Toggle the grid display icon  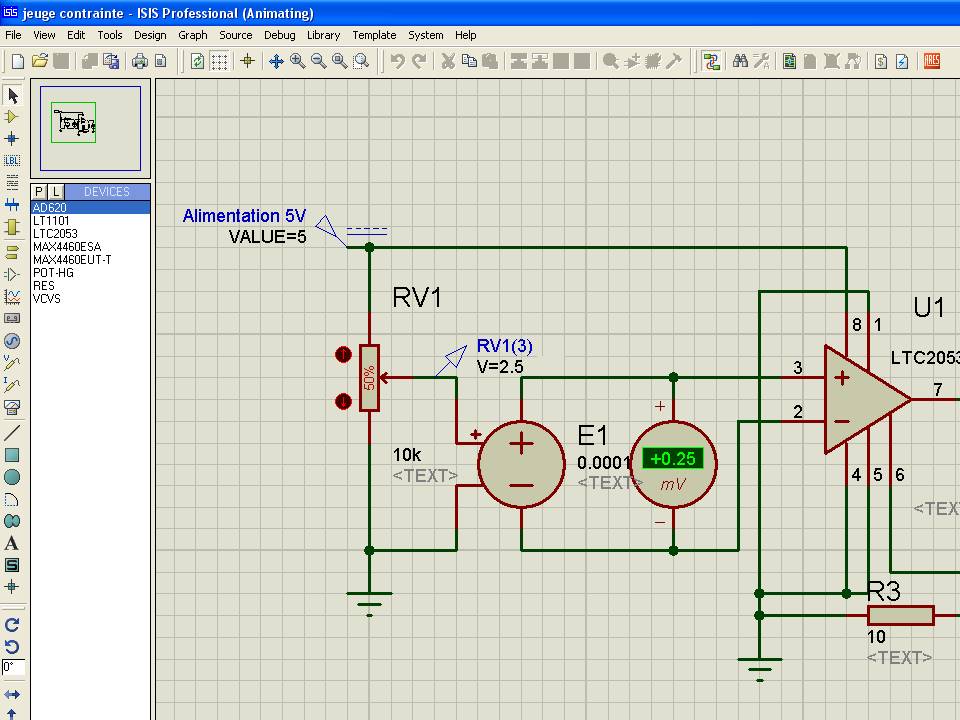219,61
